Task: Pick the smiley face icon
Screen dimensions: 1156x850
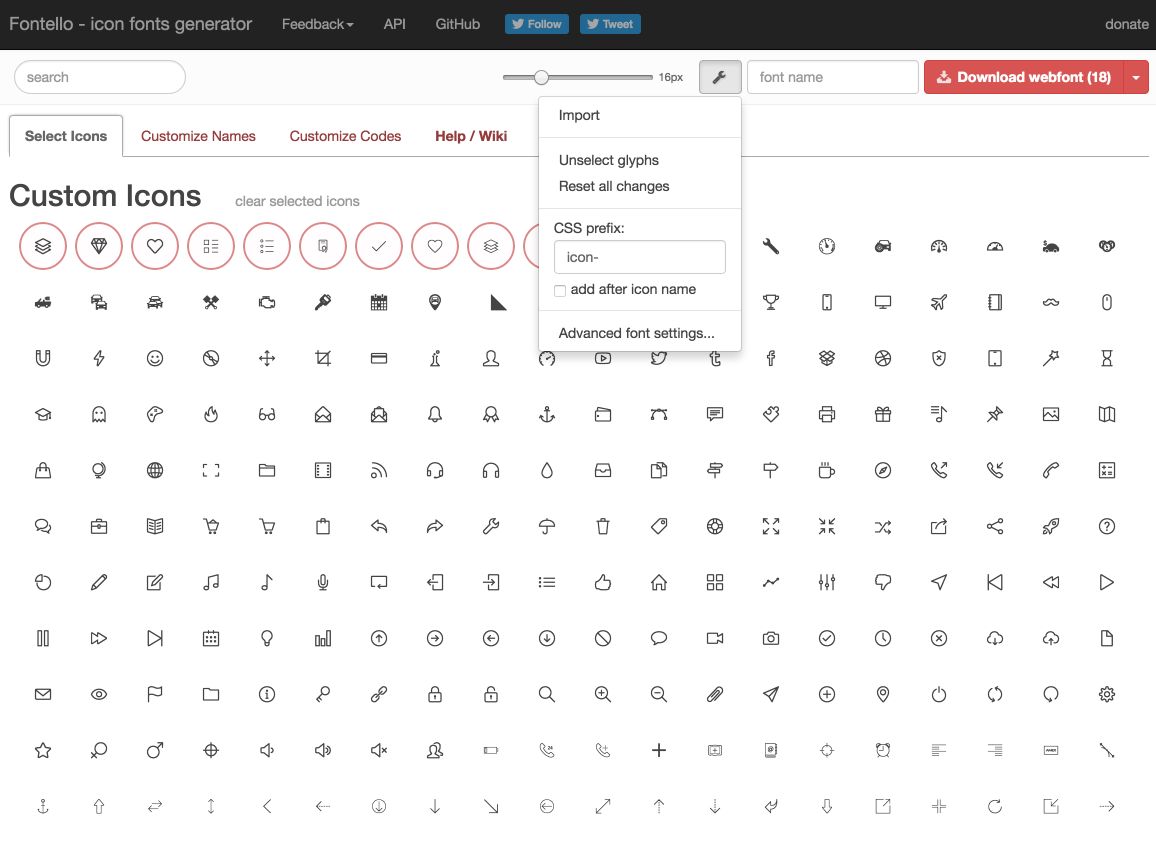Action: pyautogui.click(x=155, y=358)
